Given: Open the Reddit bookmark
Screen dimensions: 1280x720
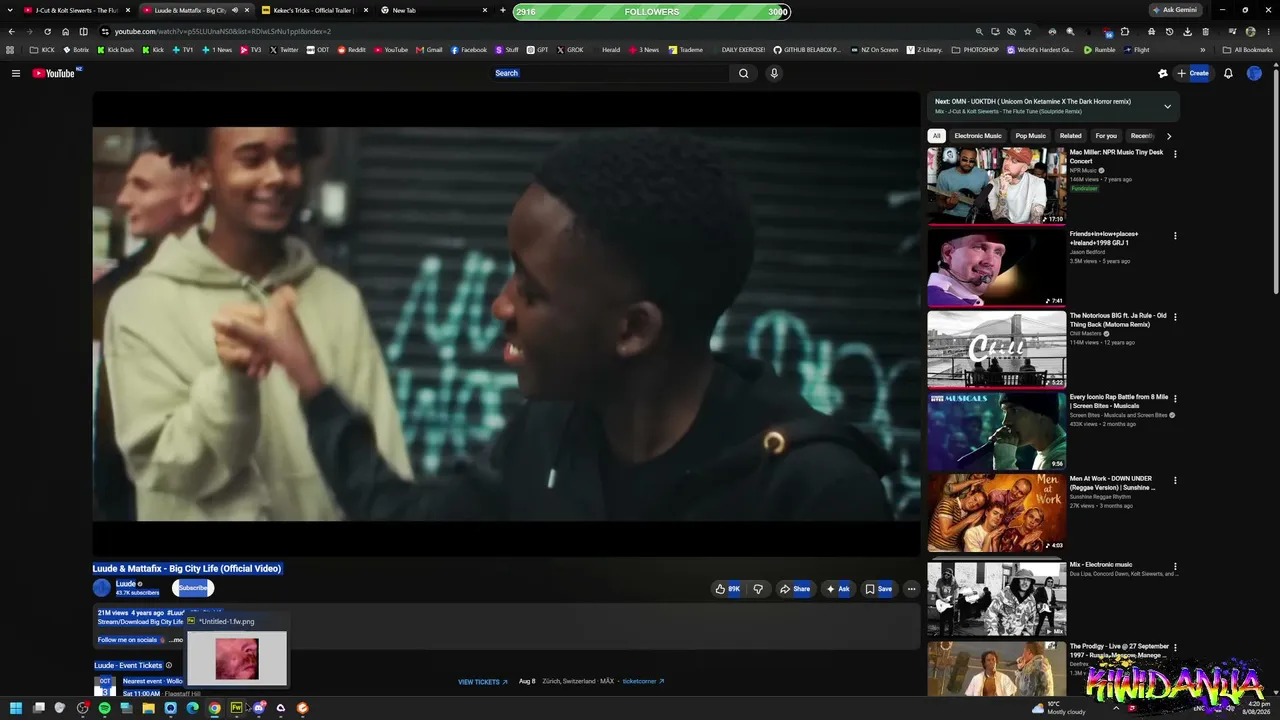Looking at the screenshot, I should [351, 49].
